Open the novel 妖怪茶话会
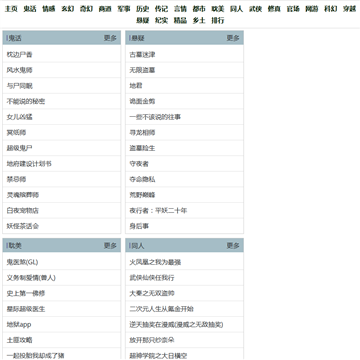This screenshot has width=360, height=360. (x=23, y=226)
